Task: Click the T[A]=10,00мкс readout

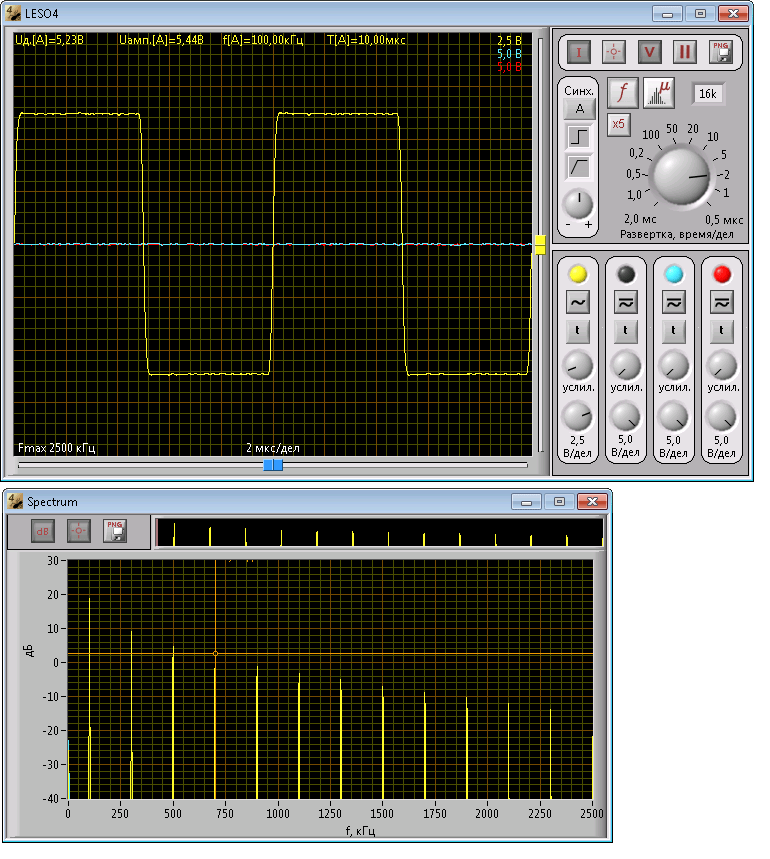Action: 366,40
